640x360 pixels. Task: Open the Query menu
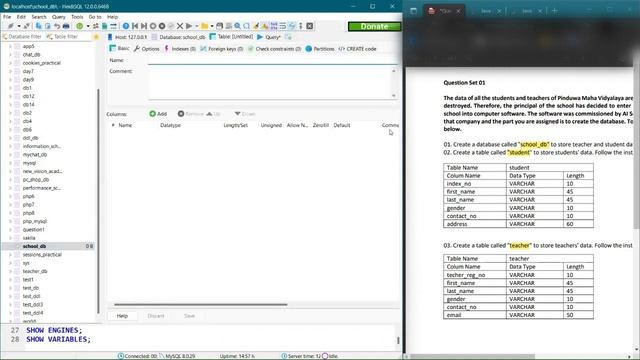tap(58, 17)
